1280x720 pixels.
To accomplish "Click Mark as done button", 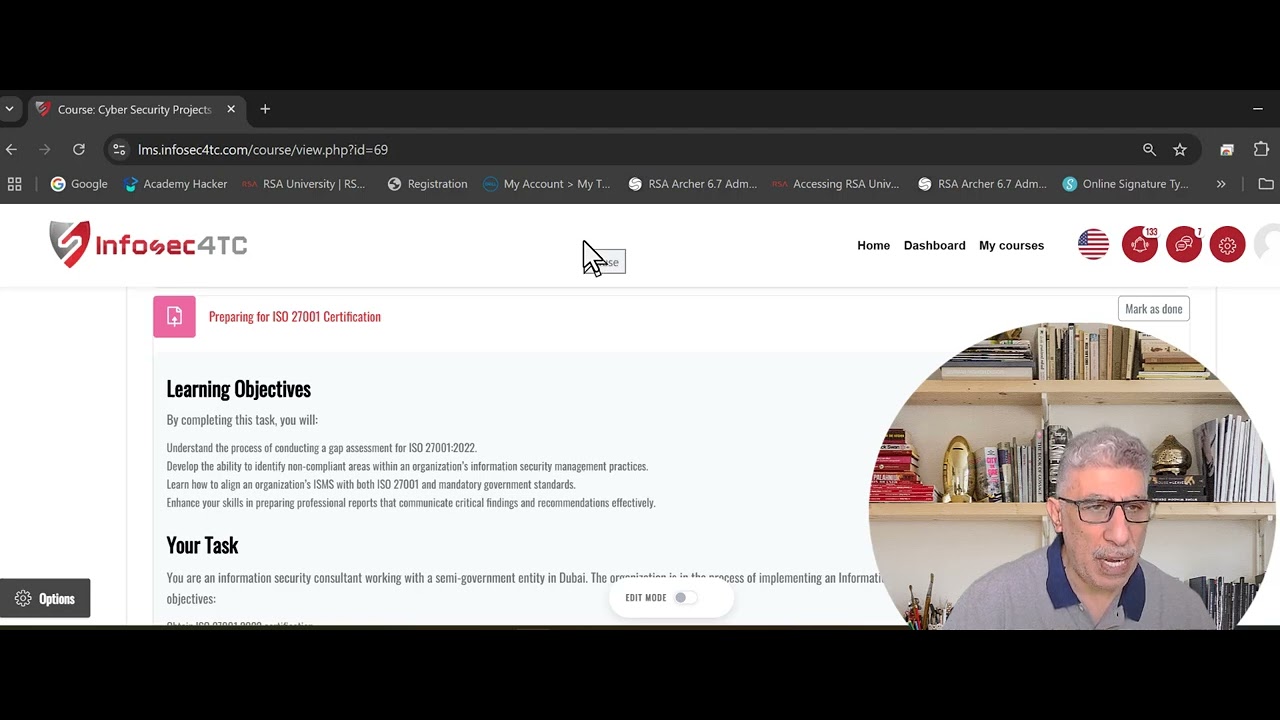I will 1153,309.
